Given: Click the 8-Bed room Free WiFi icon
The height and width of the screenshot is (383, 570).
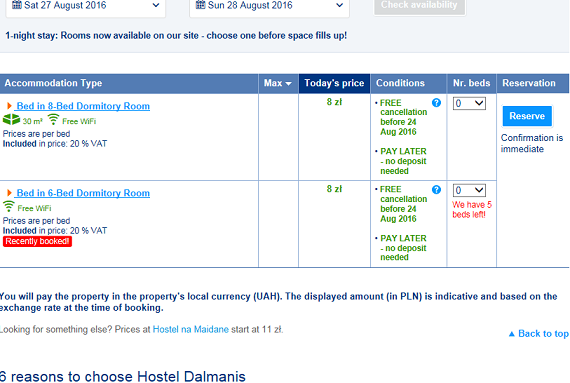Looking at the screenshot, I should (53, 119).
